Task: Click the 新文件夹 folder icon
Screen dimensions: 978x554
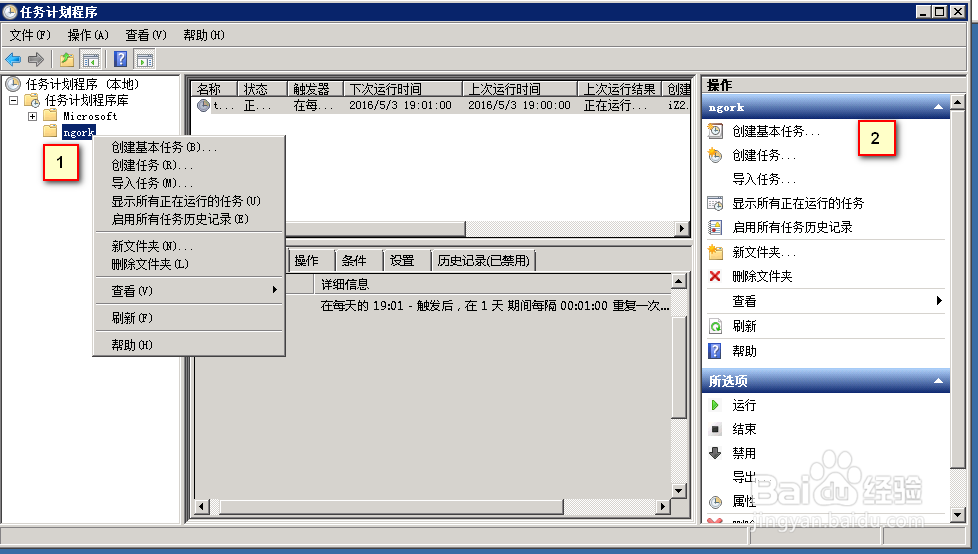Action: (x=715, y=252)
